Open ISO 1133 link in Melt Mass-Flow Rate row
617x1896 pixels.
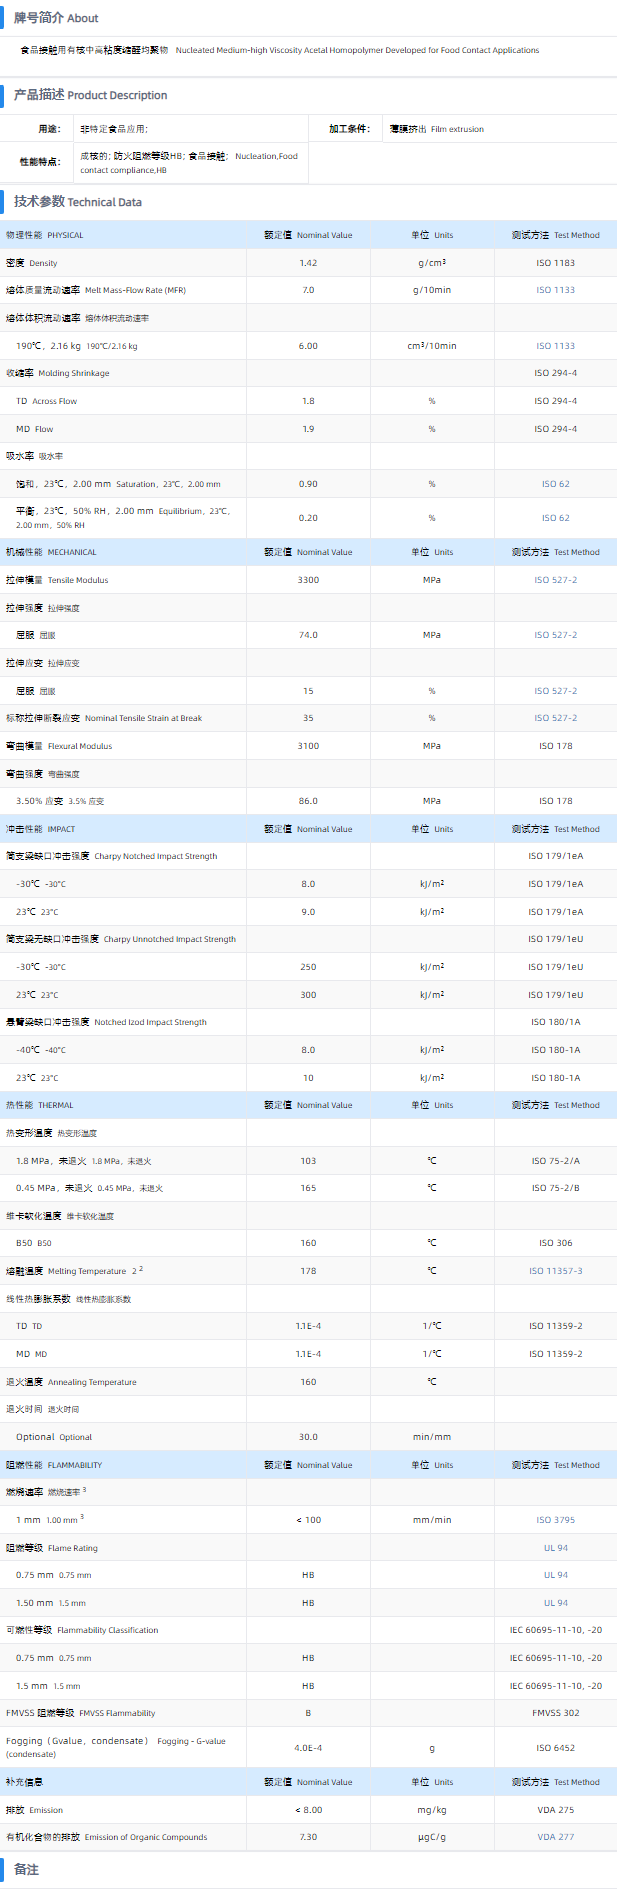pyautogui.click(x=555, y=290)
